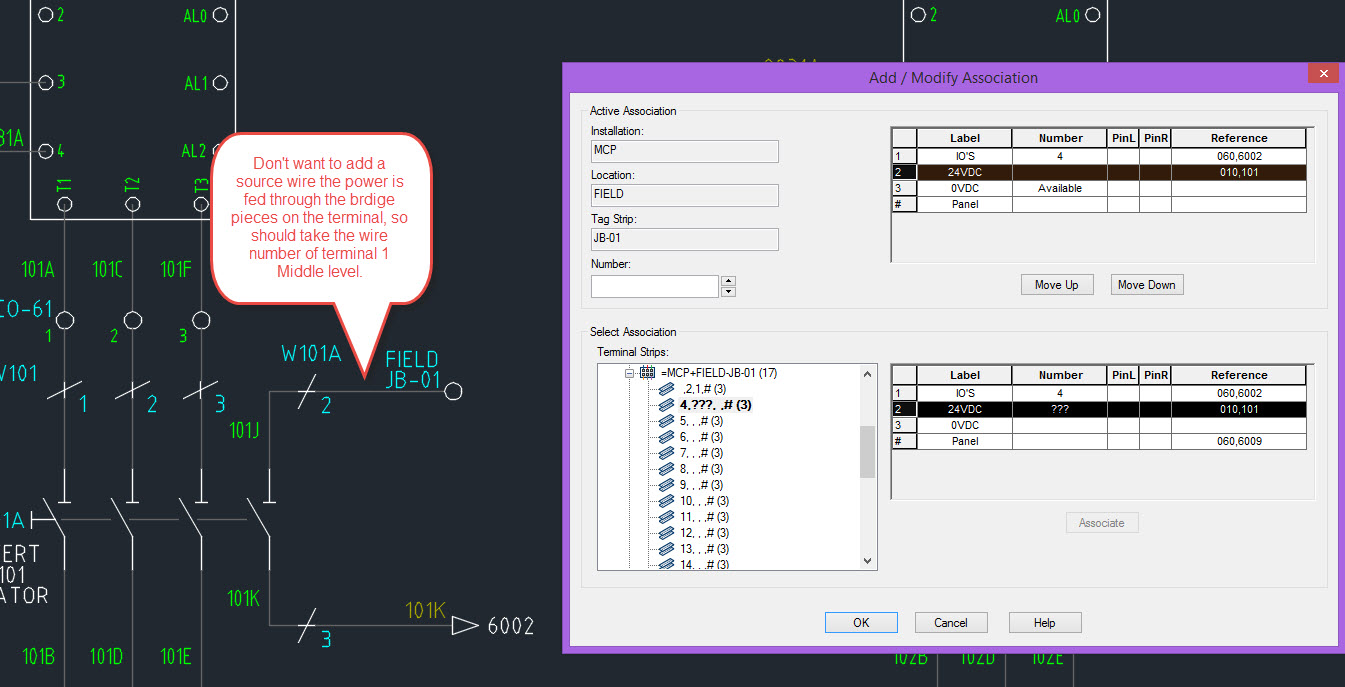Select the ,2,1,# (3) terminal icon
Screen dimensions: 1345x687
[667, 388]
